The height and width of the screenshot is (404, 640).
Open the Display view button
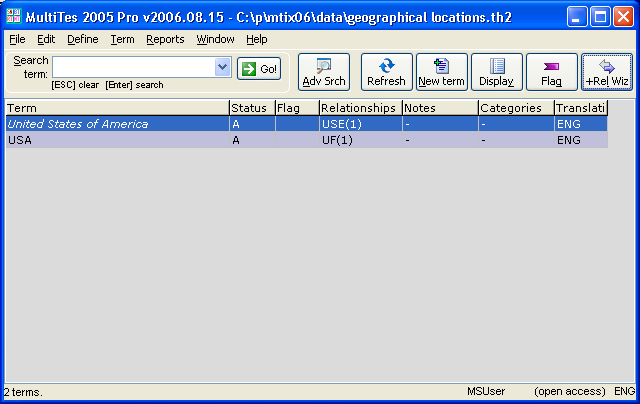coord(497,72)
